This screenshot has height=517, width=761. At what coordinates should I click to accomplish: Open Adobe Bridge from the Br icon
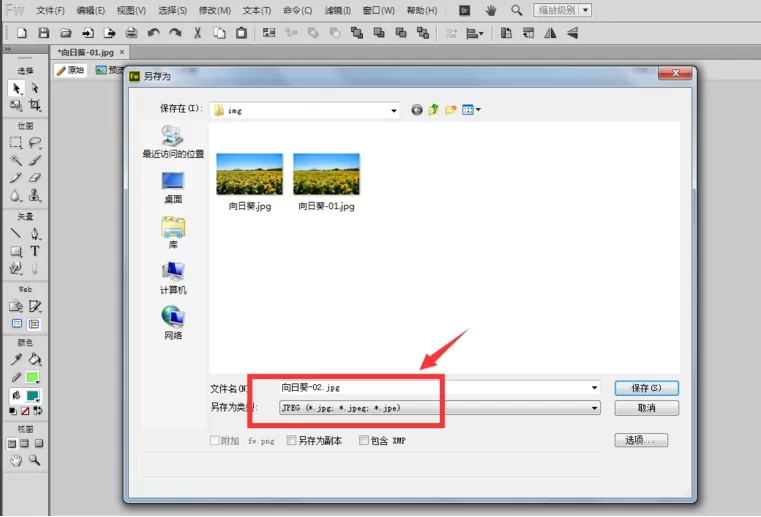[x=464, y=10]
